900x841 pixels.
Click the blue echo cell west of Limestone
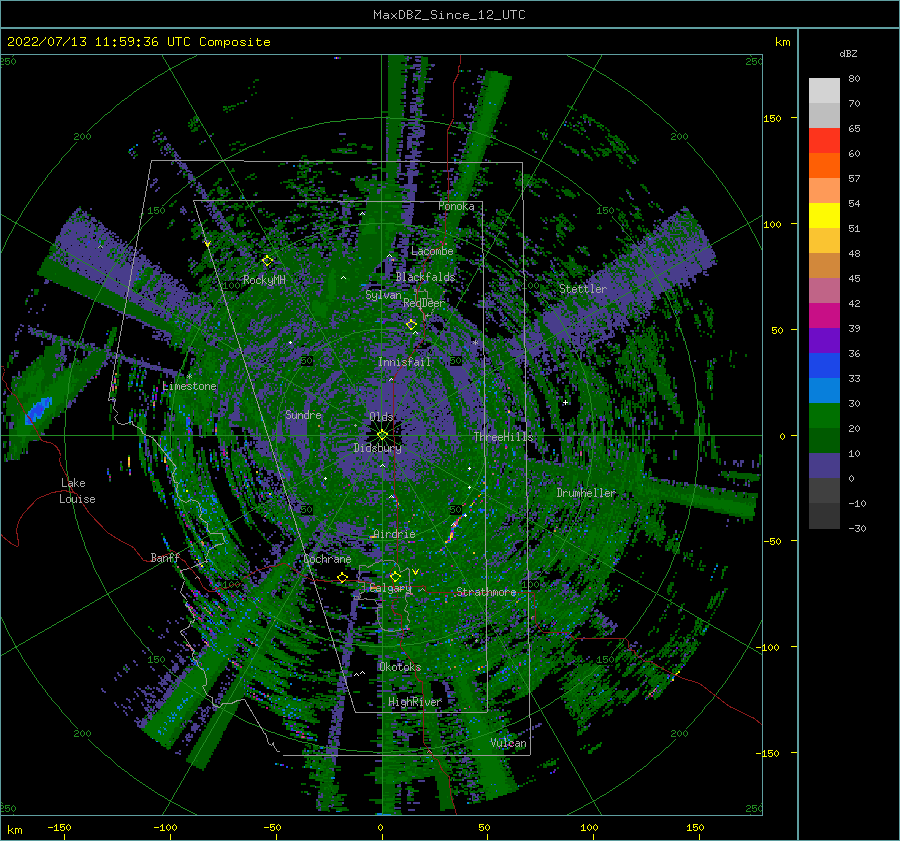pos(38,410)
